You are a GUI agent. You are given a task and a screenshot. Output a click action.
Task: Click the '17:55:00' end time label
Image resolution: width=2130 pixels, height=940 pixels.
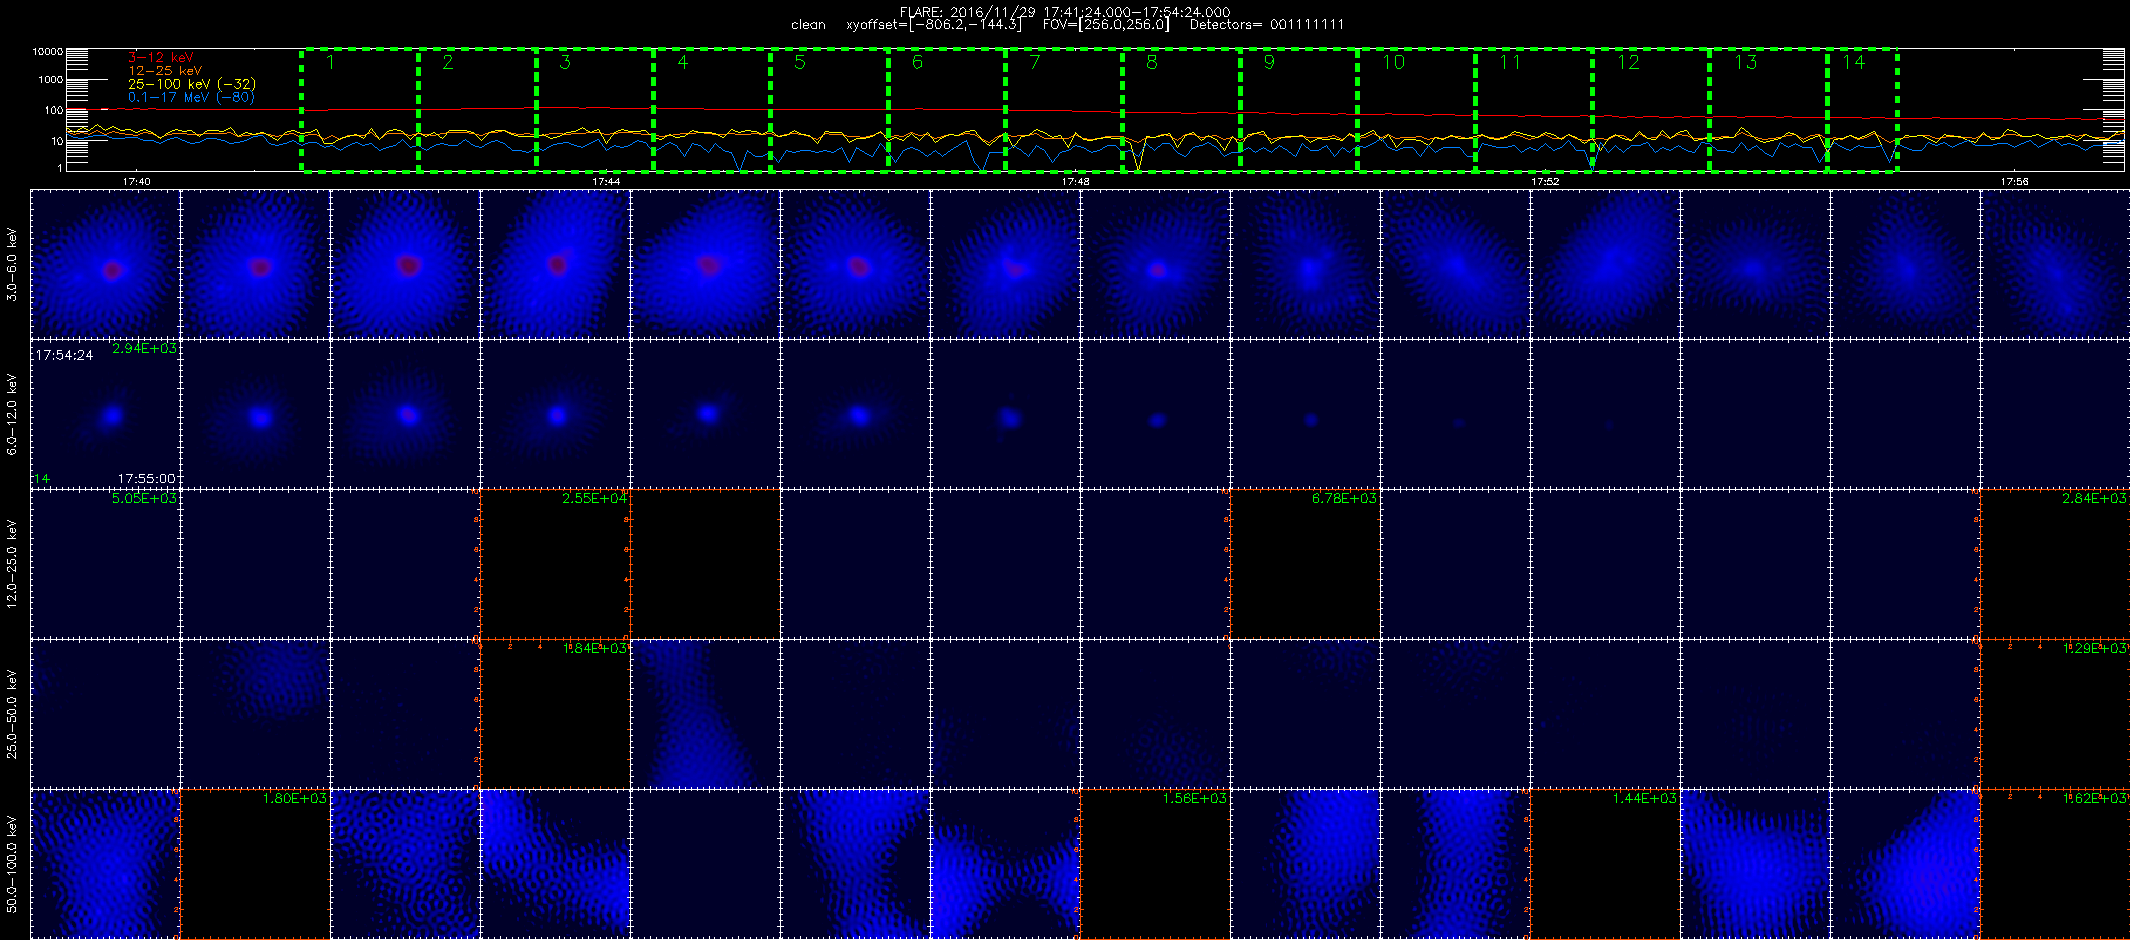146,479
